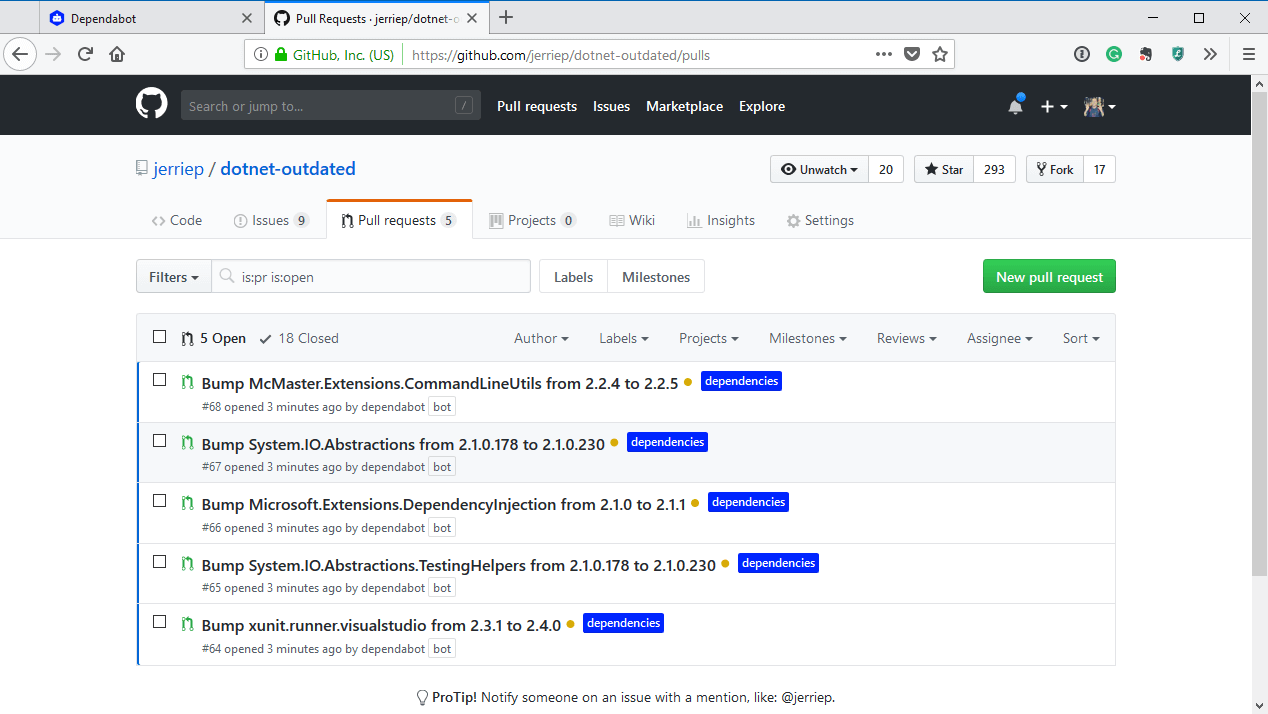Image resolution: width=1268 pixels, height=714 pixels.
Task: Expand the Filters dropdown
Action: coord(174,277)
